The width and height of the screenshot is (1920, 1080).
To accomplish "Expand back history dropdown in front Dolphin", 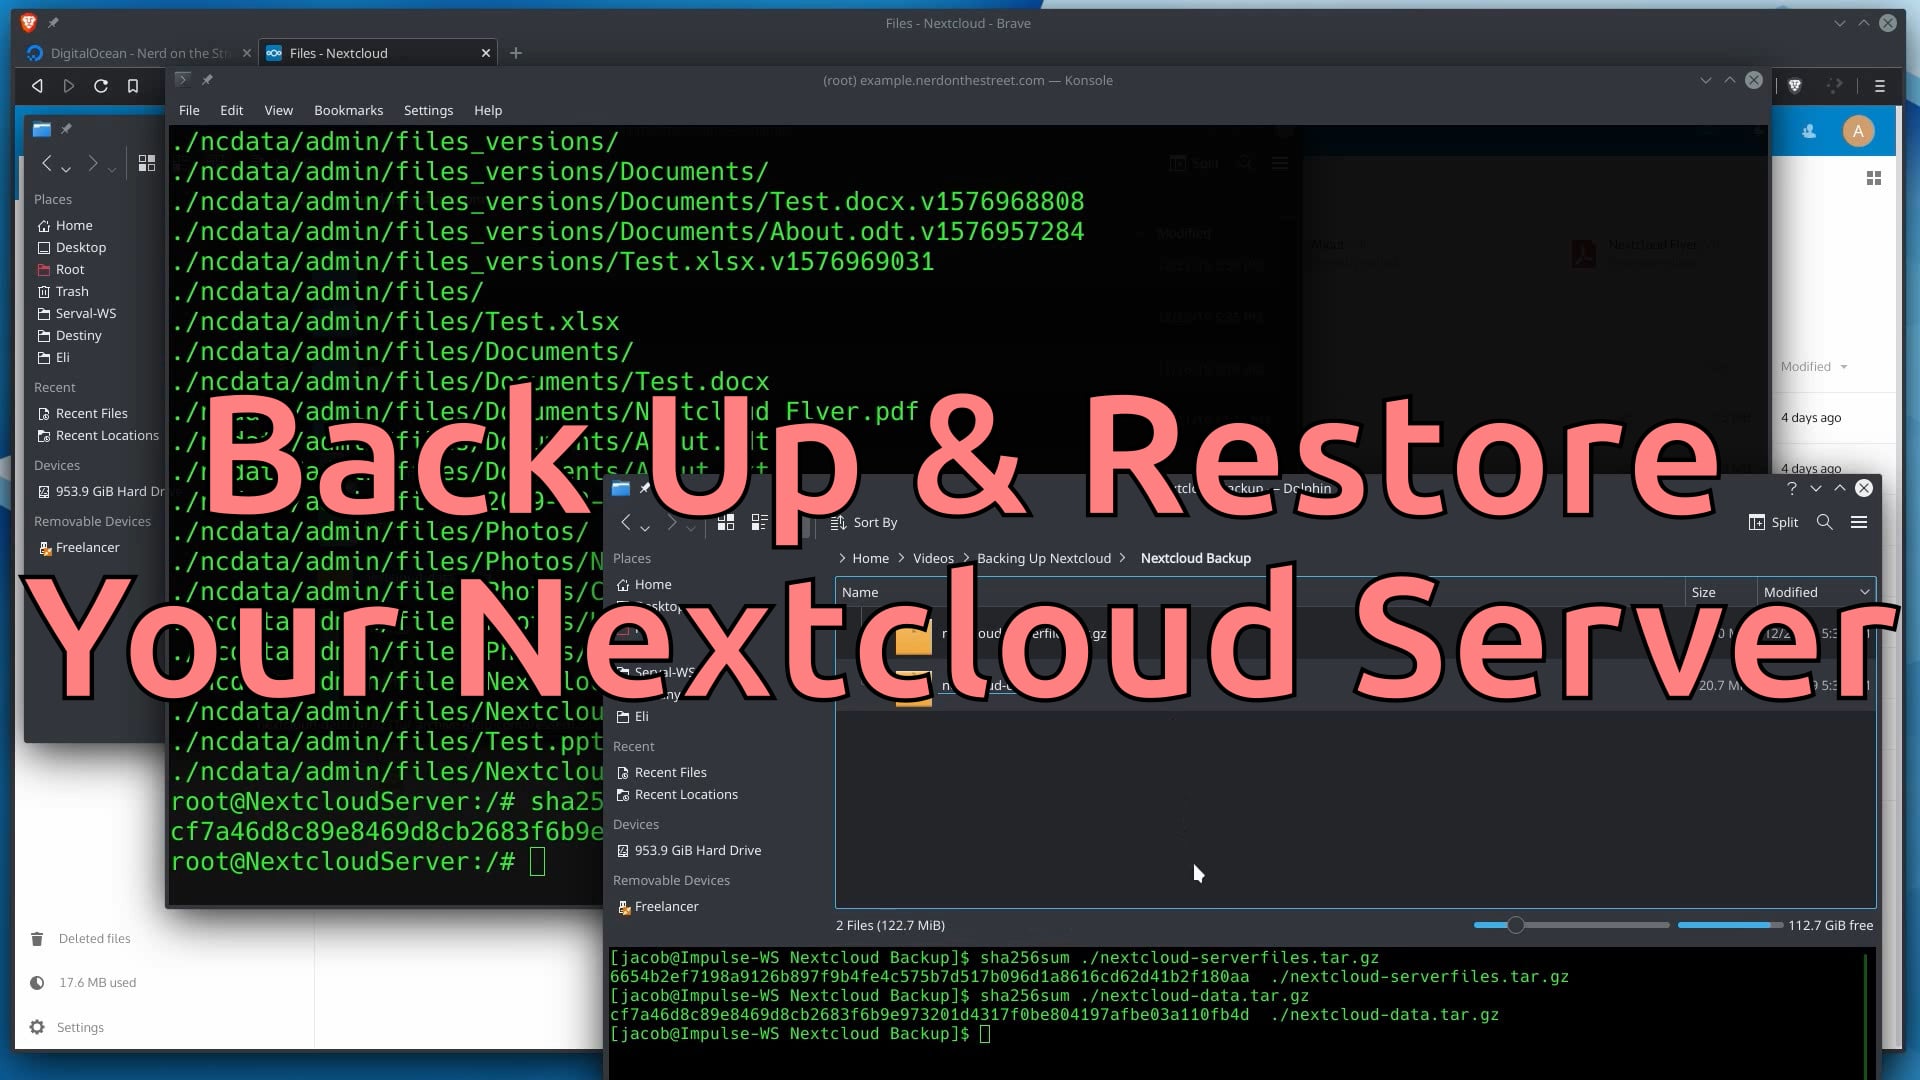I will click(645, 527).
